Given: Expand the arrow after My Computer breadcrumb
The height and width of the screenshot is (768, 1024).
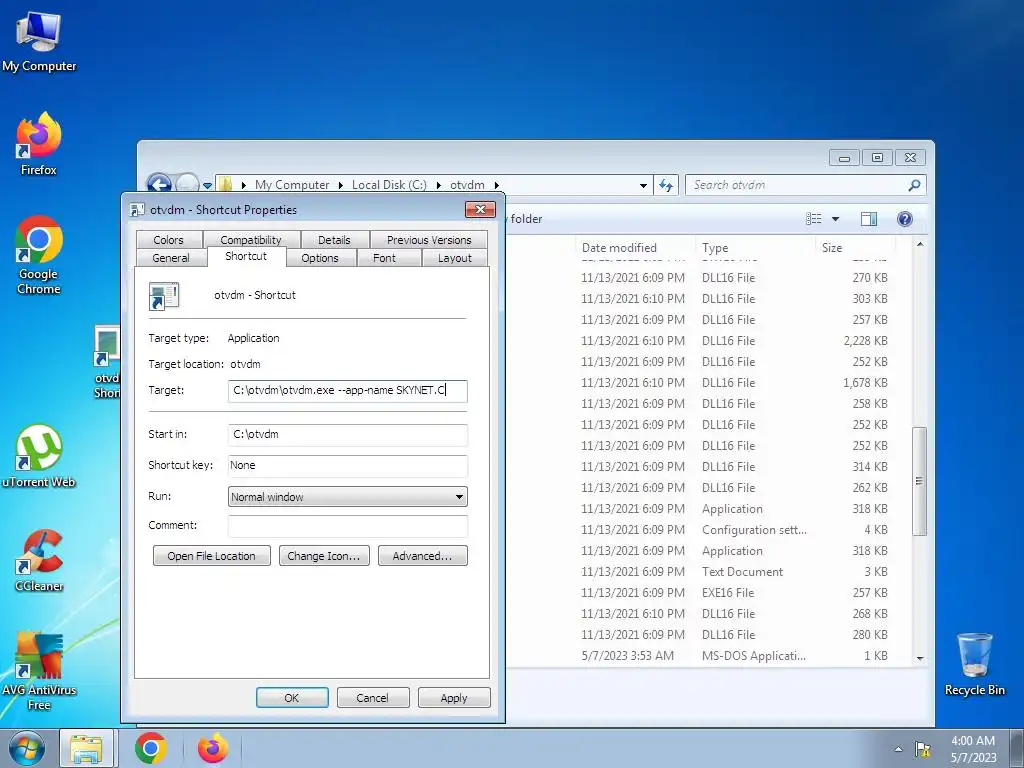Looking at the screenshot, I should click(x=340, y=185).
